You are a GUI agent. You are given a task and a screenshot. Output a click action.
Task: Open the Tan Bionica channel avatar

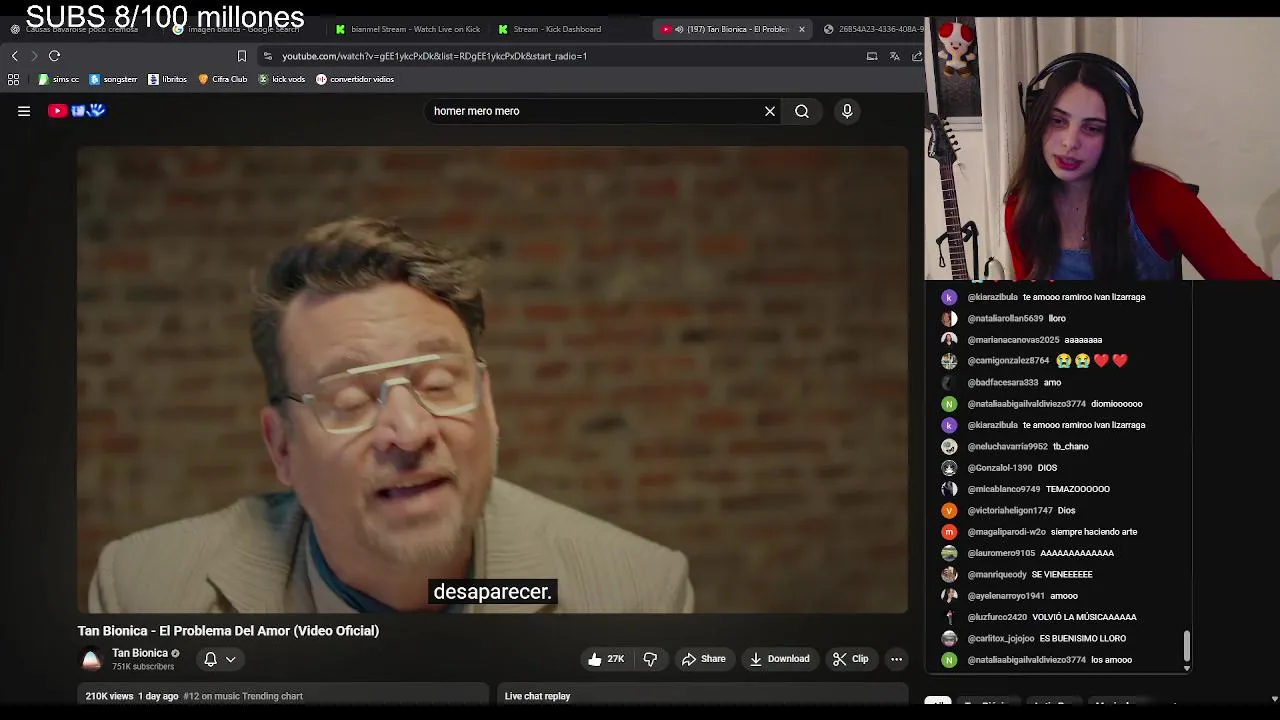[91, 659]
